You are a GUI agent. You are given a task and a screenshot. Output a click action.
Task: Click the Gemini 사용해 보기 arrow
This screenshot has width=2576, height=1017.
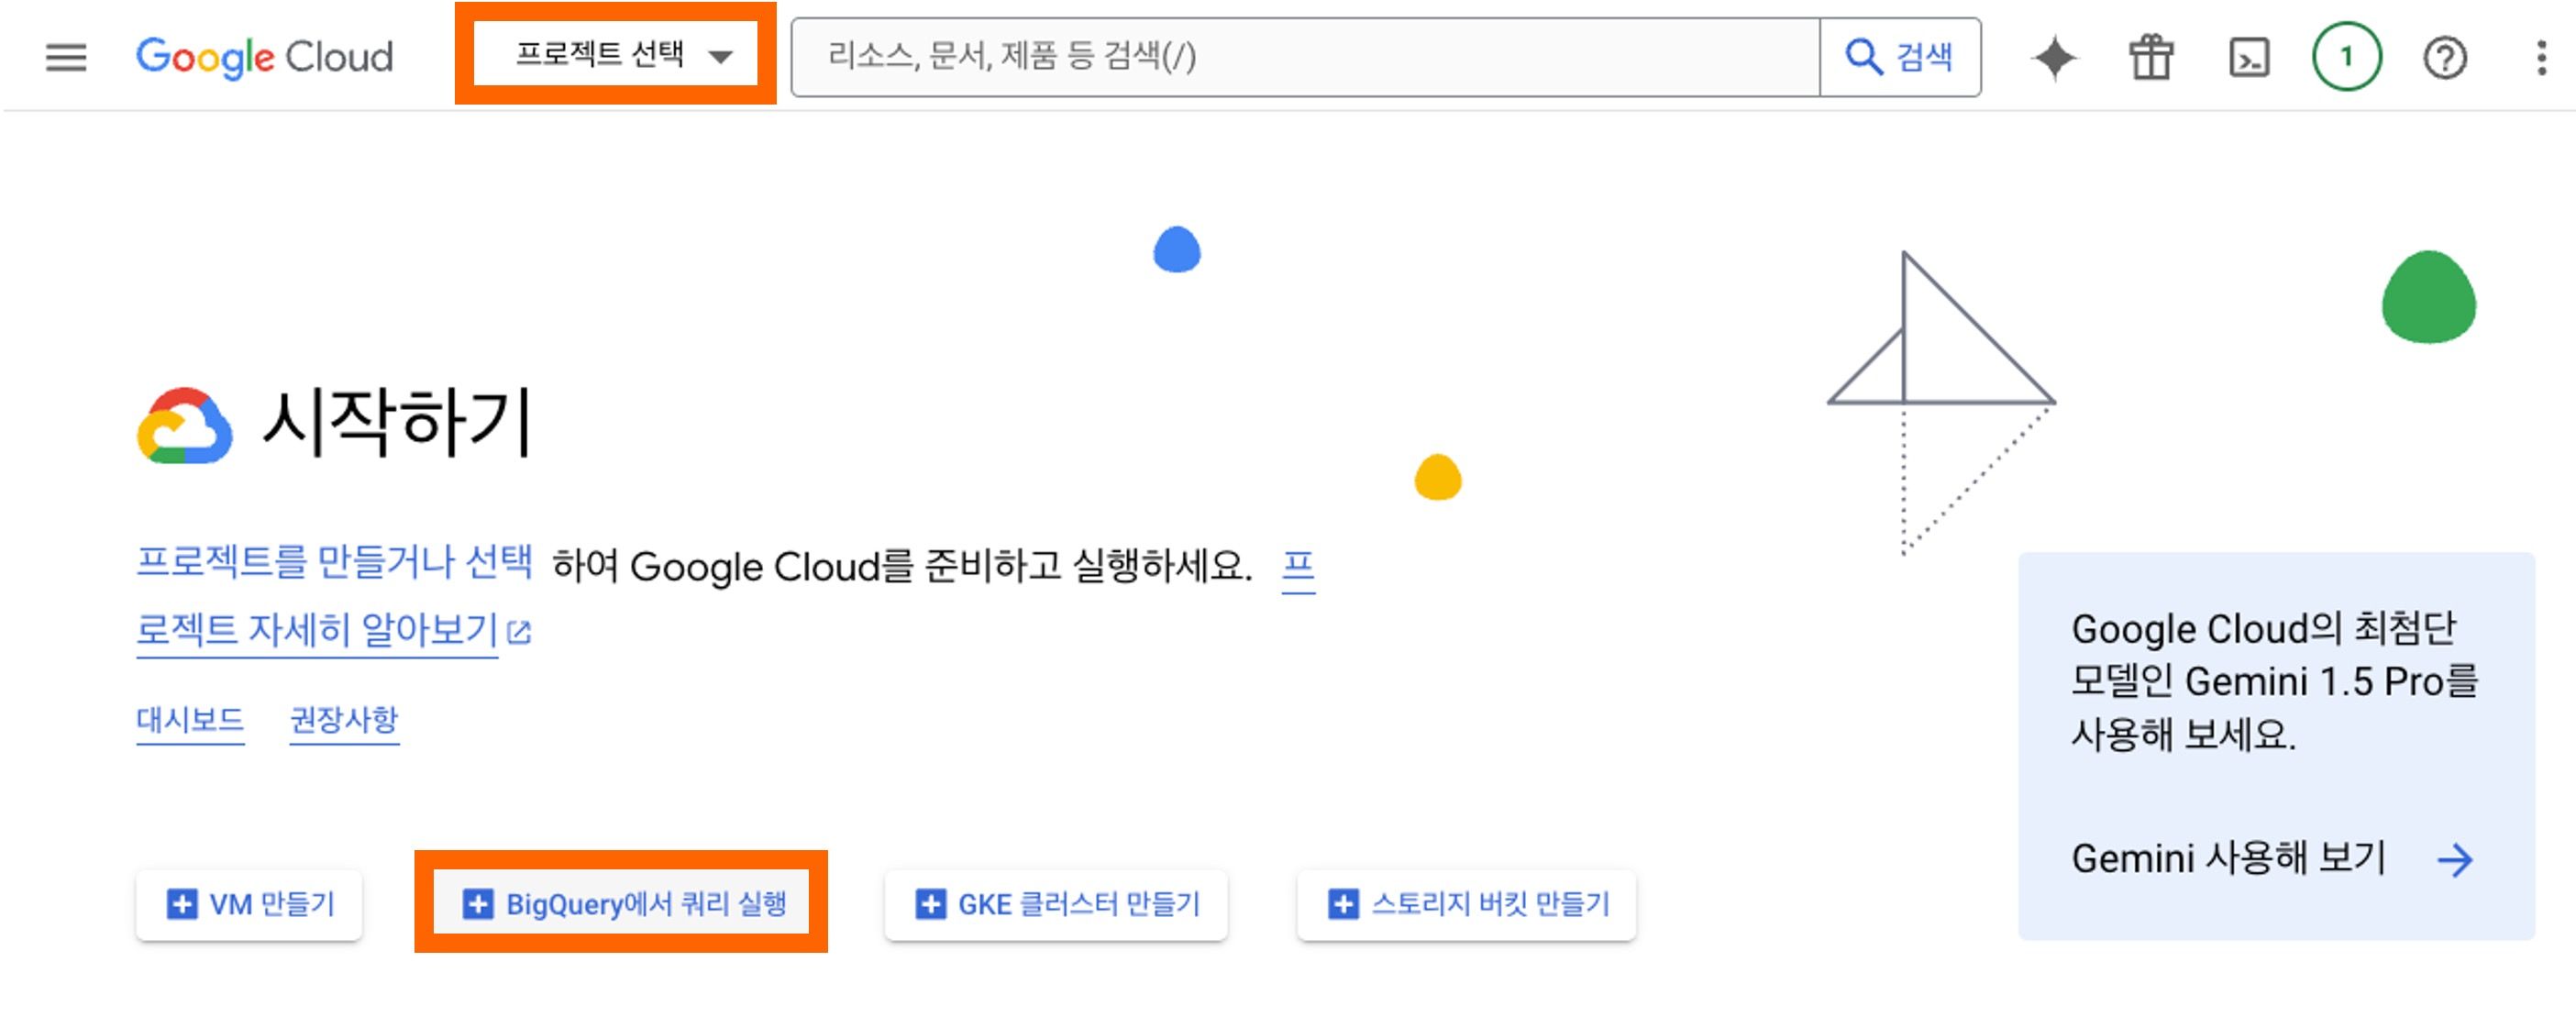coord(2454,859)
